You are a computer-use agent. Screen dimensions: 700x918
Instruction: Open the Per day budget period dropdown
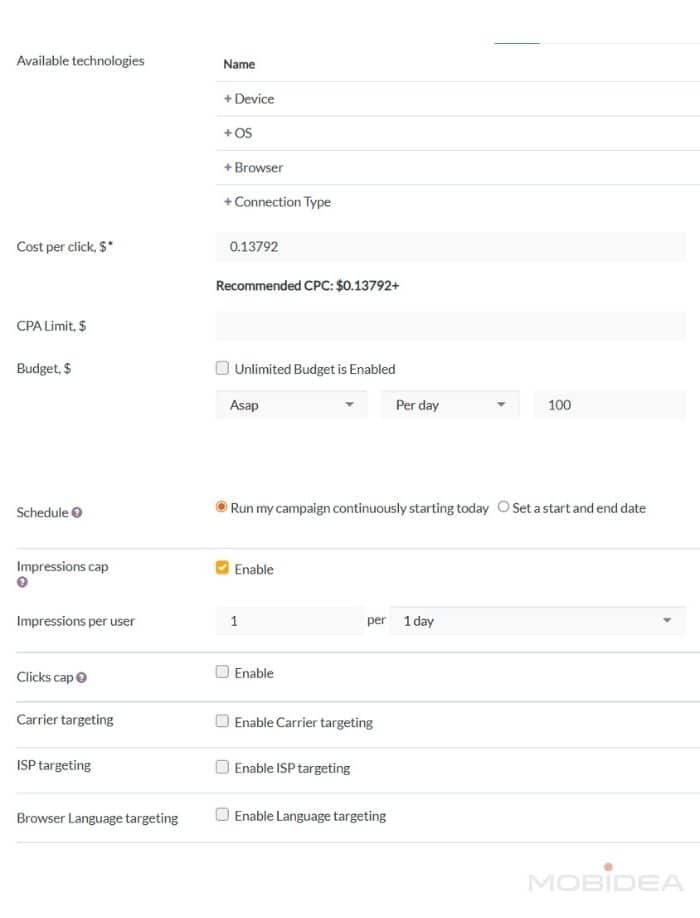tap(450, 405)
